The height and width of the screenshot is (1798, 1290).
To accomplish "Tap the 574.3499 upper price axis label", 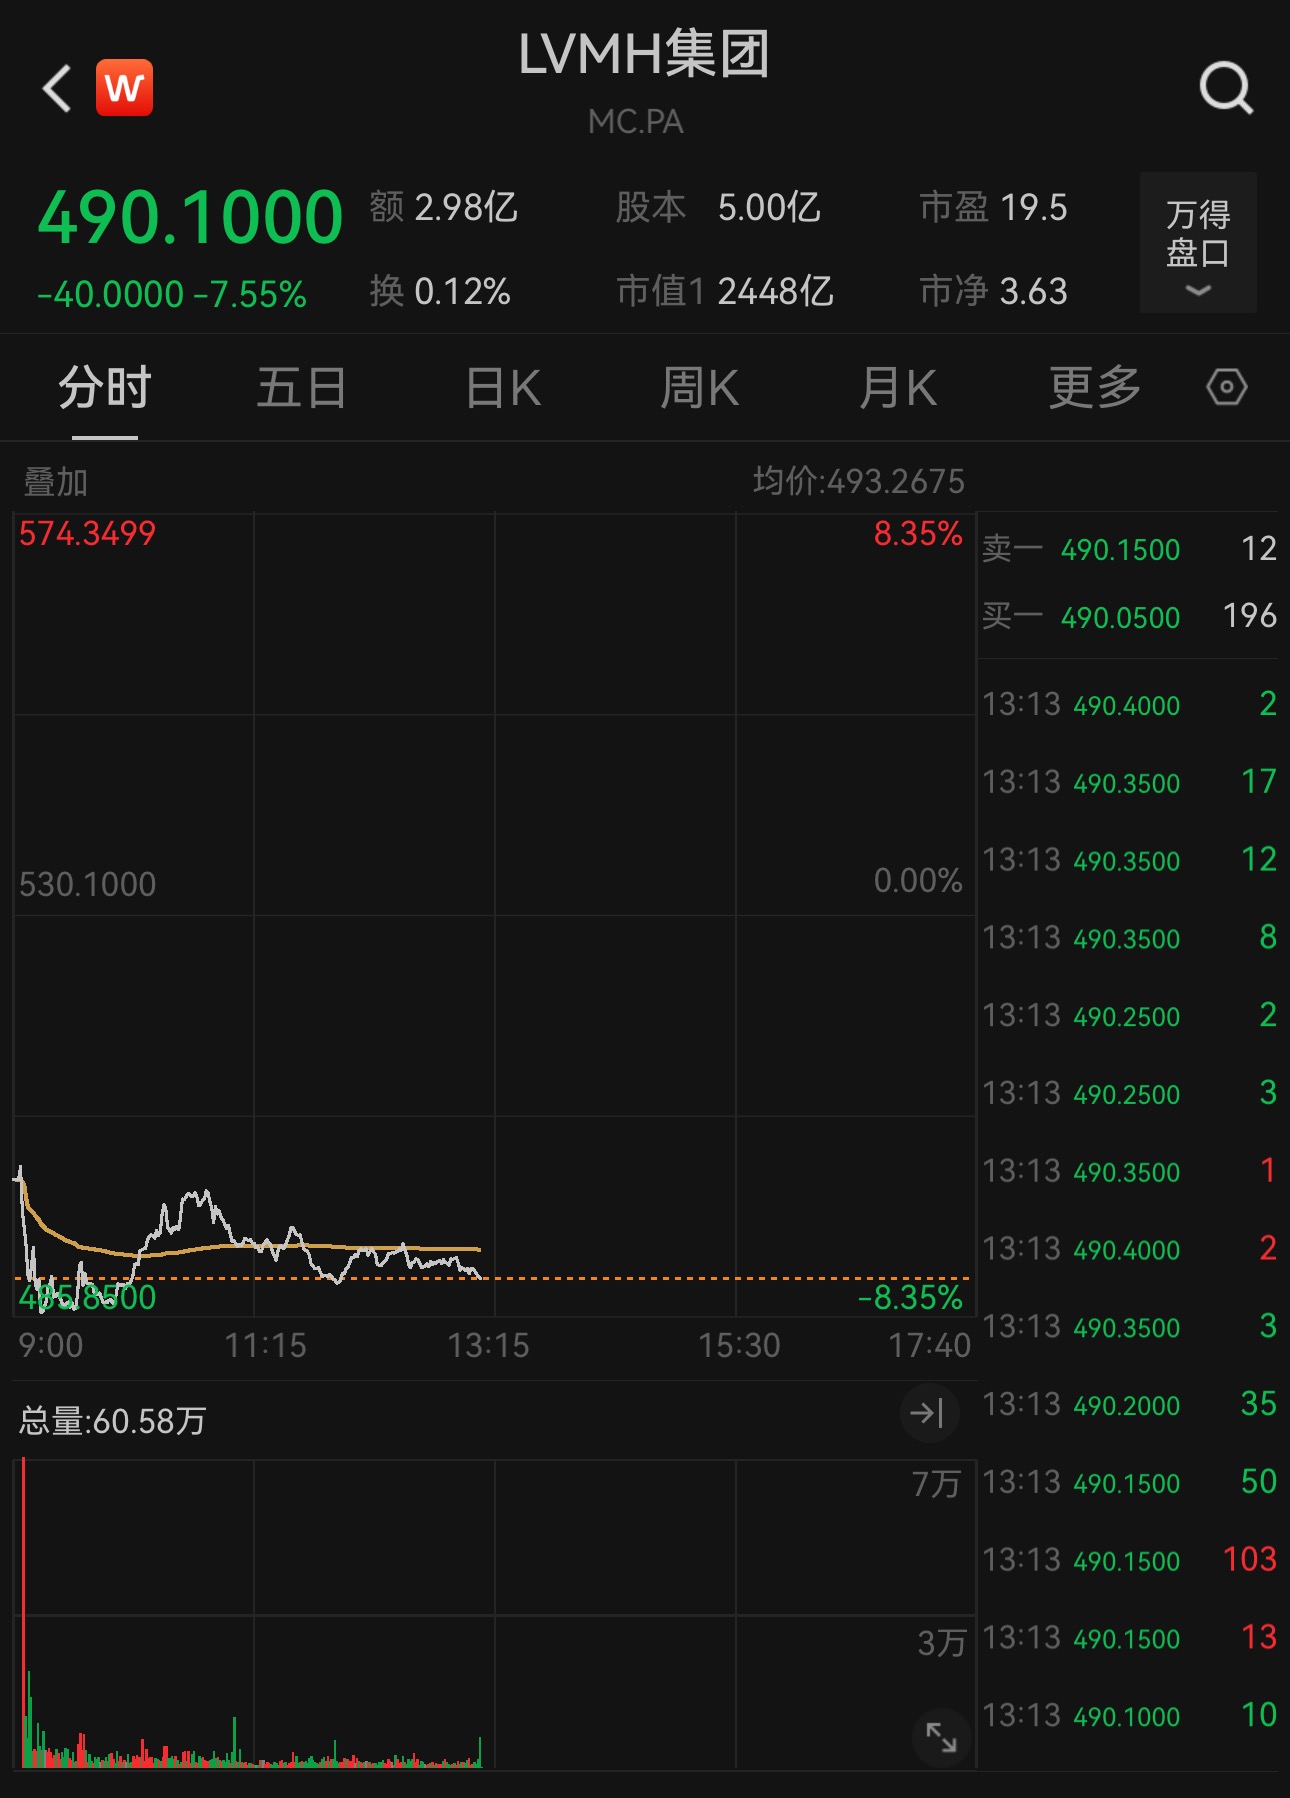I will [88, 534].
